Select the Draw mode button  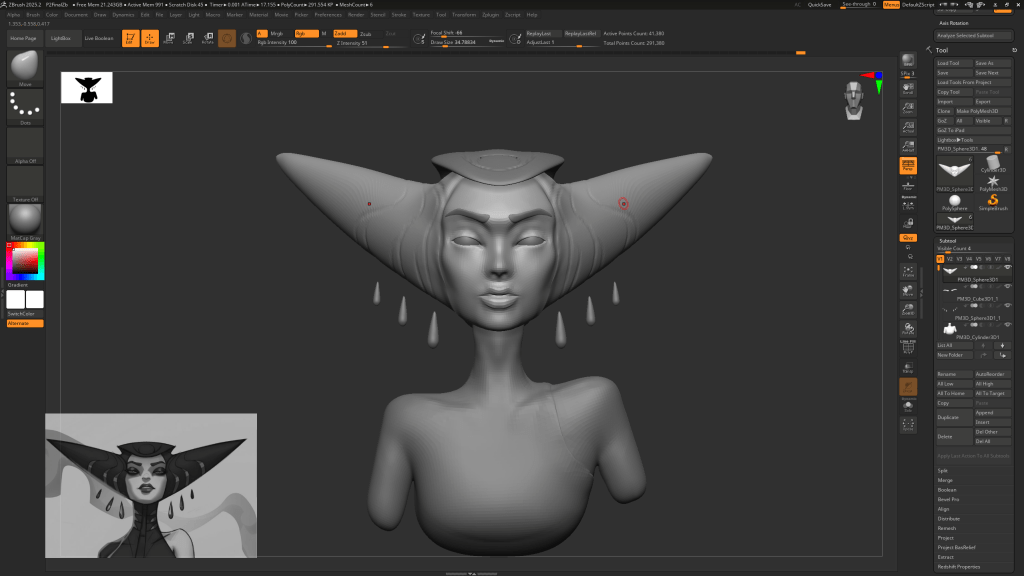point(149,39)
